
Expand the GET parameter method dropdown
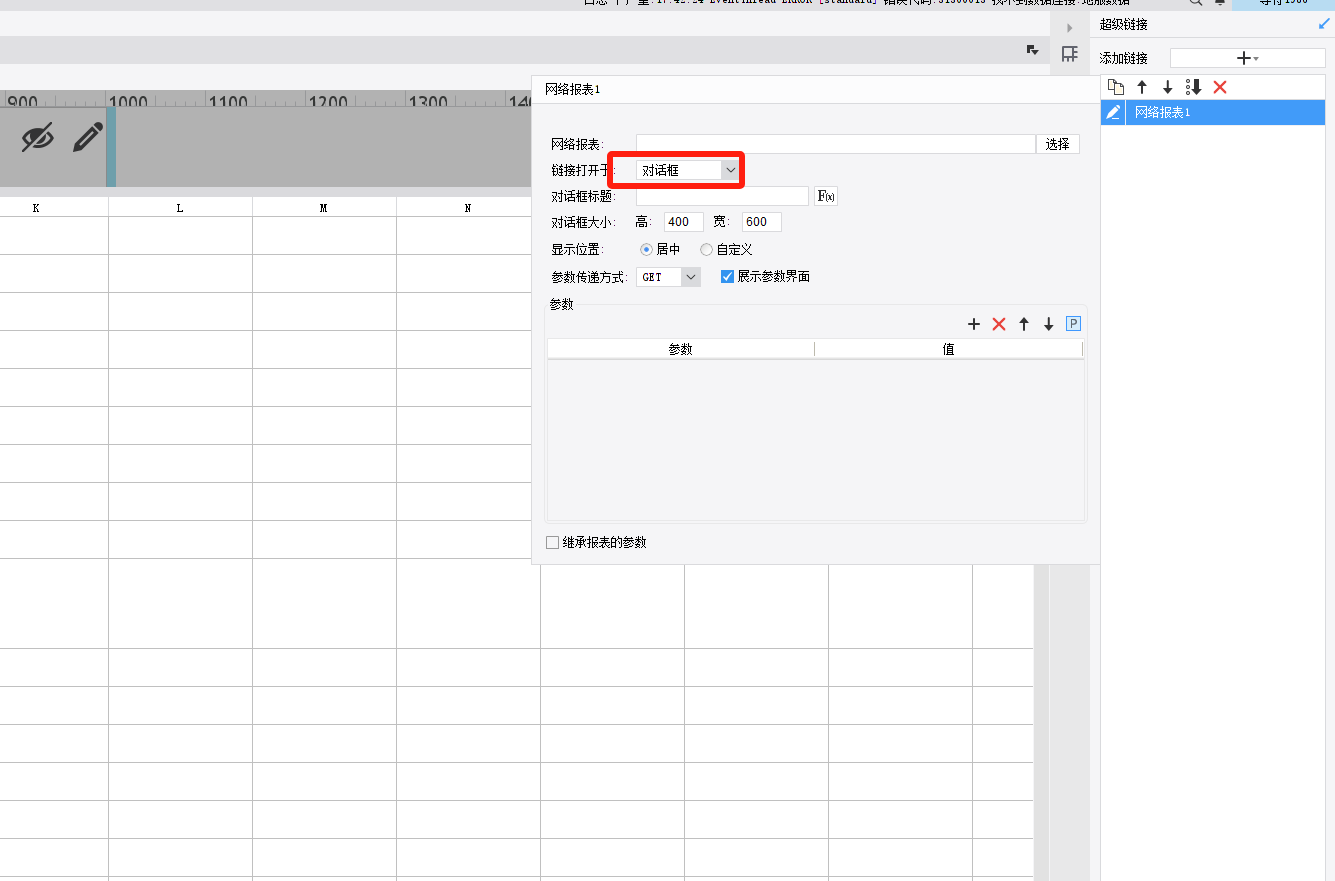coord(690,277)
